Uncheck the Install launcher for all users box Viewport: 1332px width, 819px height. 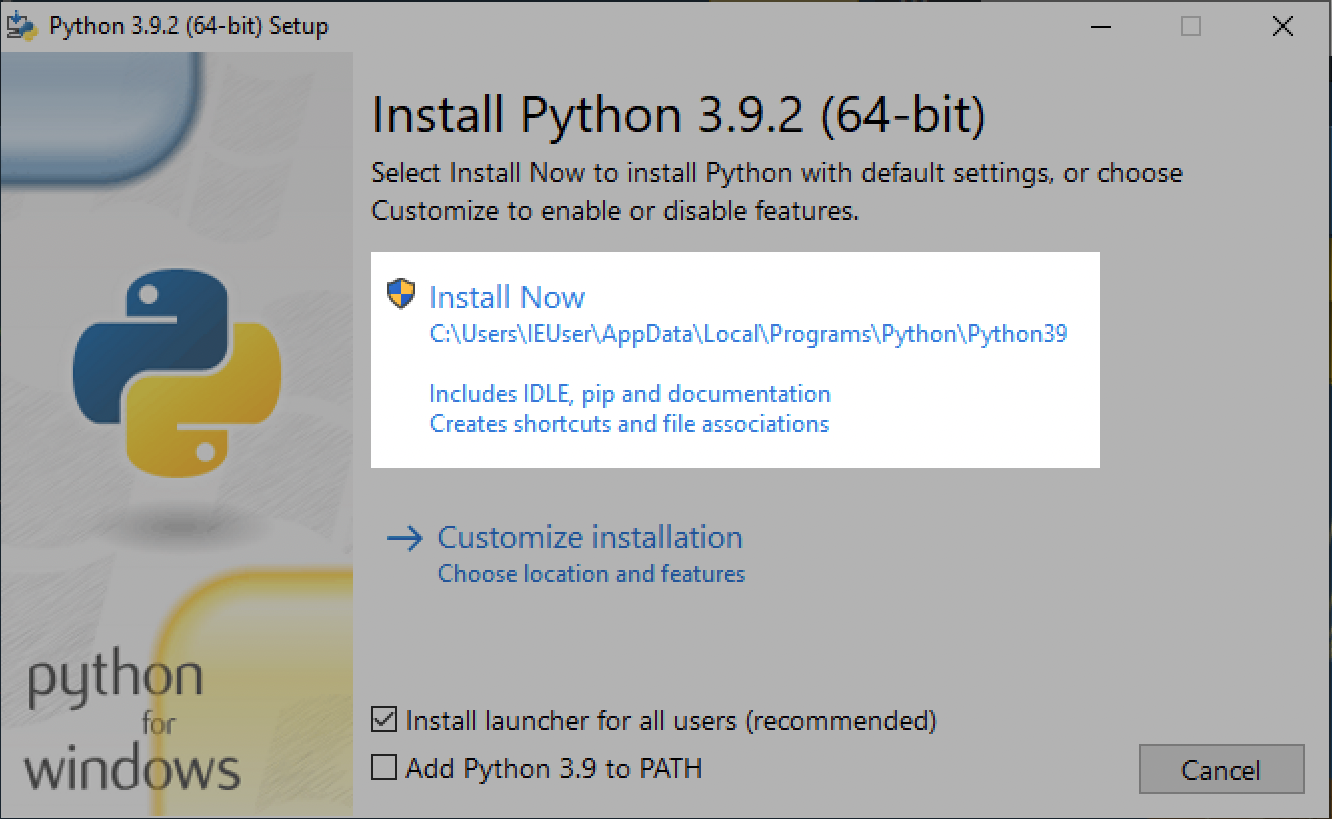point(383,720)
